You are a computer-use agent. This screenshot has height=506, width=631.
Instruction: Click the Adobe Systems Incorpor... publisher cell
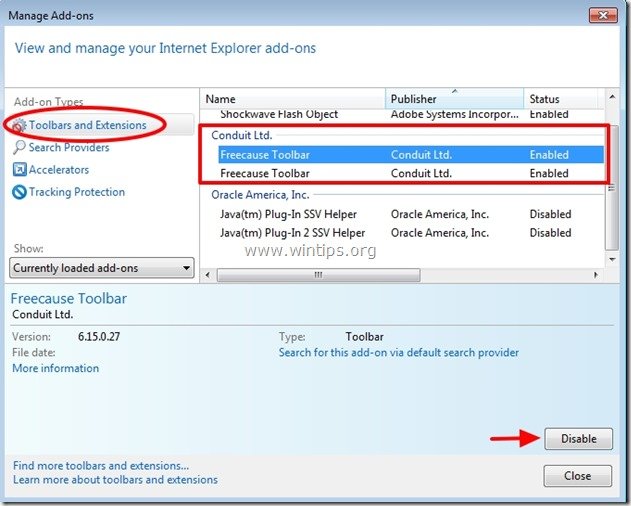coord(454,114)
